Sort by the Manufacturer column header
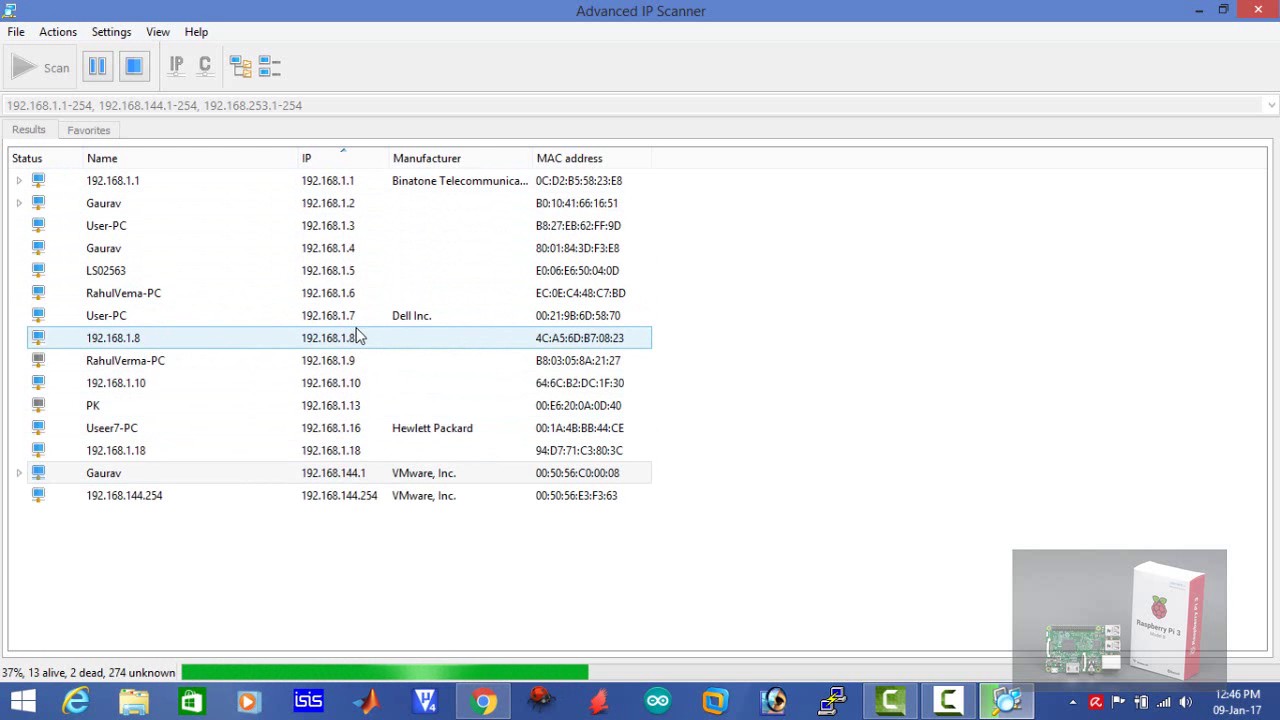This screenshot has width=1280, height=720. pos(460,158)
